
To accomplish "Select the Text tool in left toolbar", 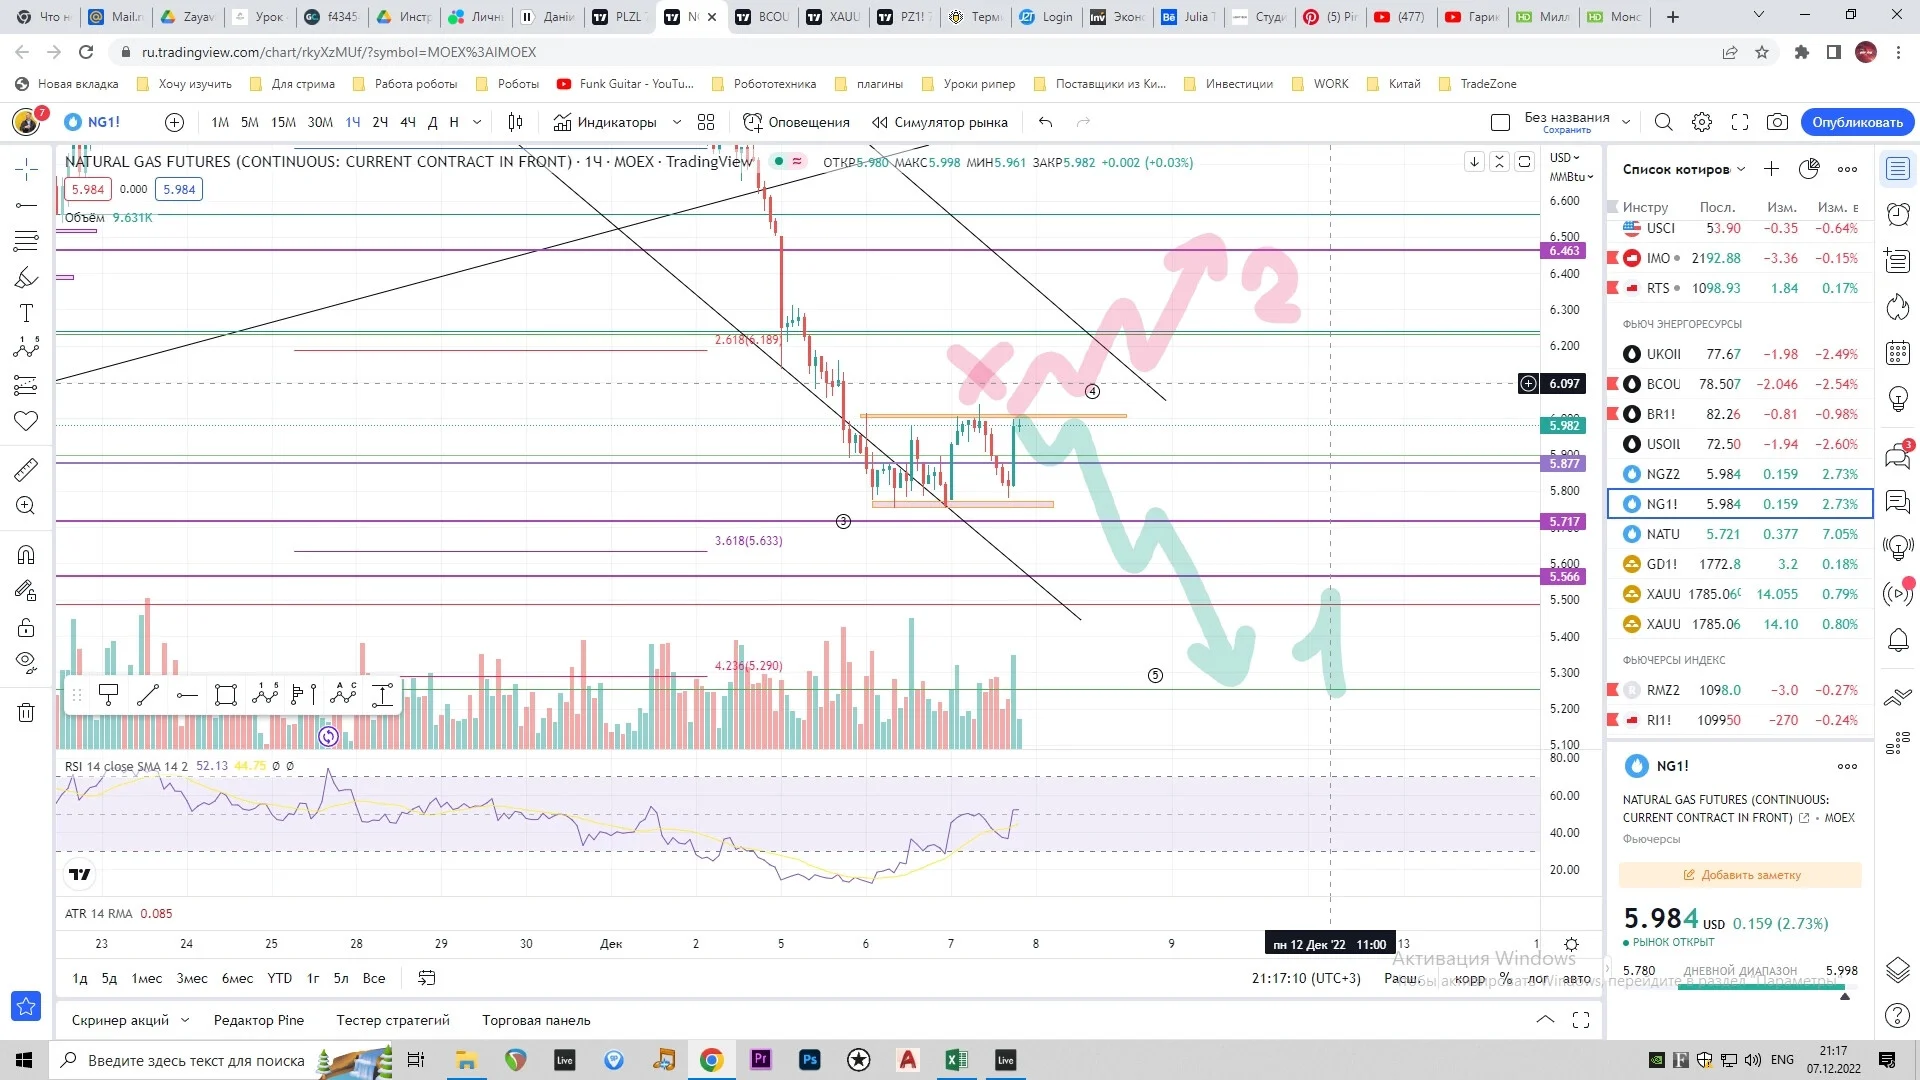I will [26, 314].
